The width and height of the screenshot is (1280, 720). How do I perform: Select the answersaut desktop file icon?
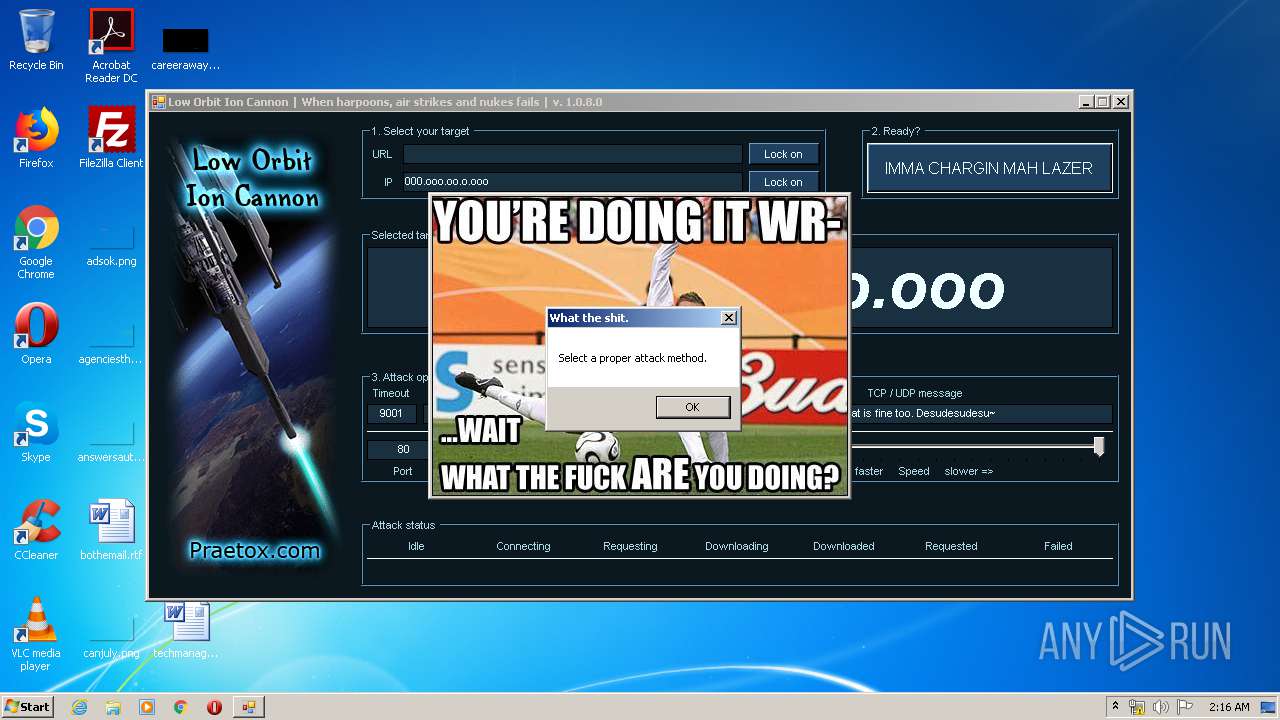[x=111, y=441]
